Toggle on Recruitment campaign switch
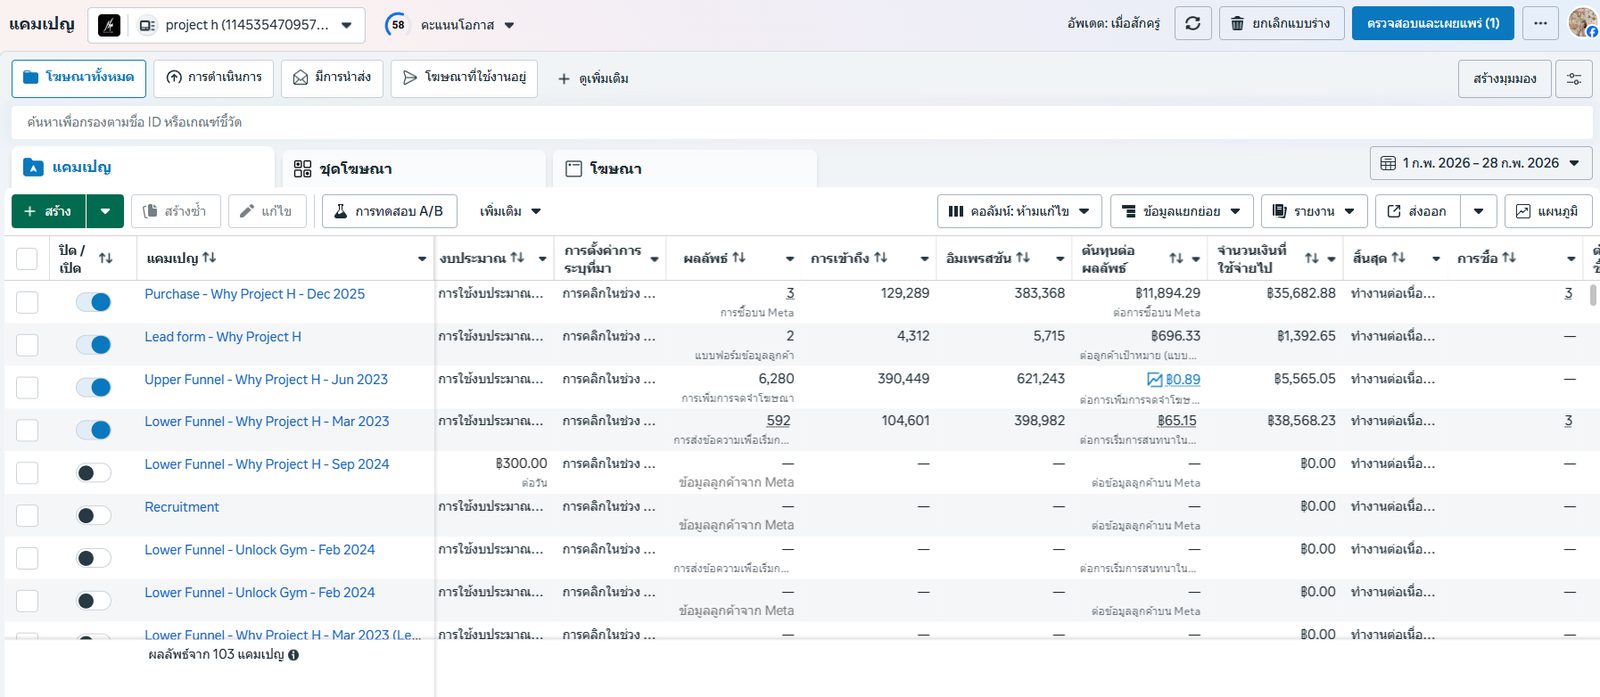The height and width of the screenshot is (697, 1600). (94, 515)
